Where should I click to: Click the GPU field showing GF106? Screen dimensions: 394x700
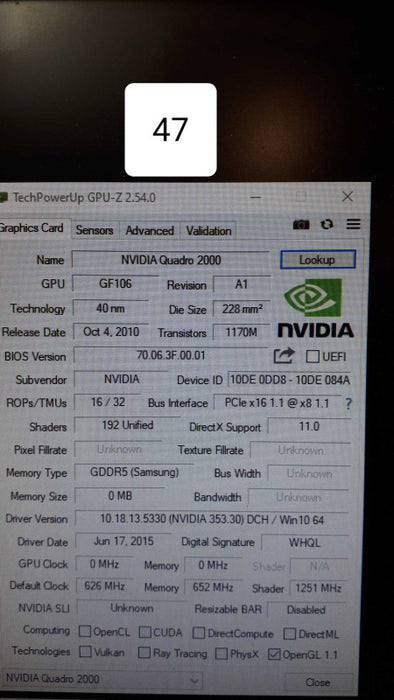(115, 283)
